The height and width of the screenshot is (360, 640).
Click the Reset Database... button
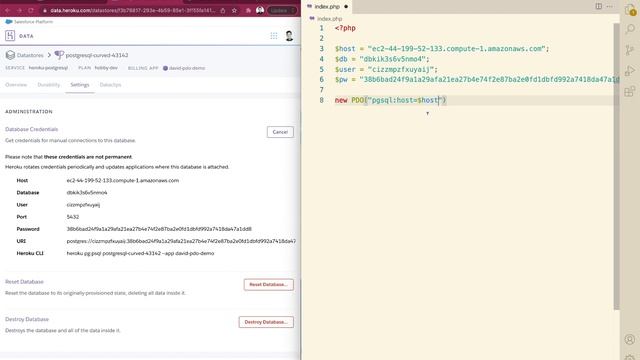point(268,284)
